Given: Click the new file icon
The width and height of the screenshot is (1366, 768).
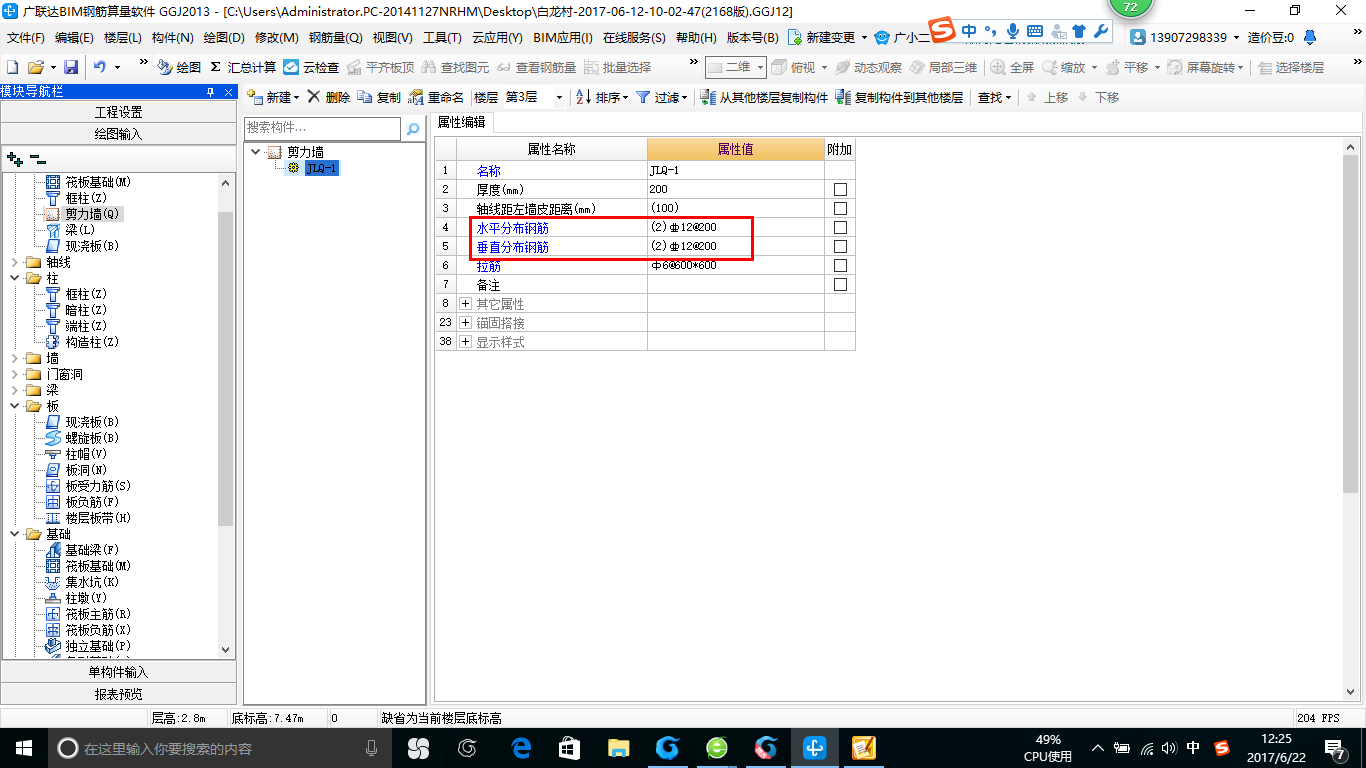Looking at the screenshot, I should pyautogui.click(x=12, y=67).
